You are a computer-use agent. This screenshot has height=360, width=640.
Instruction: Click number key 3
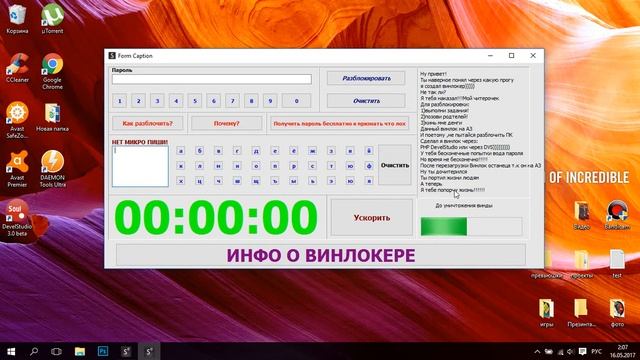(157, 101)
